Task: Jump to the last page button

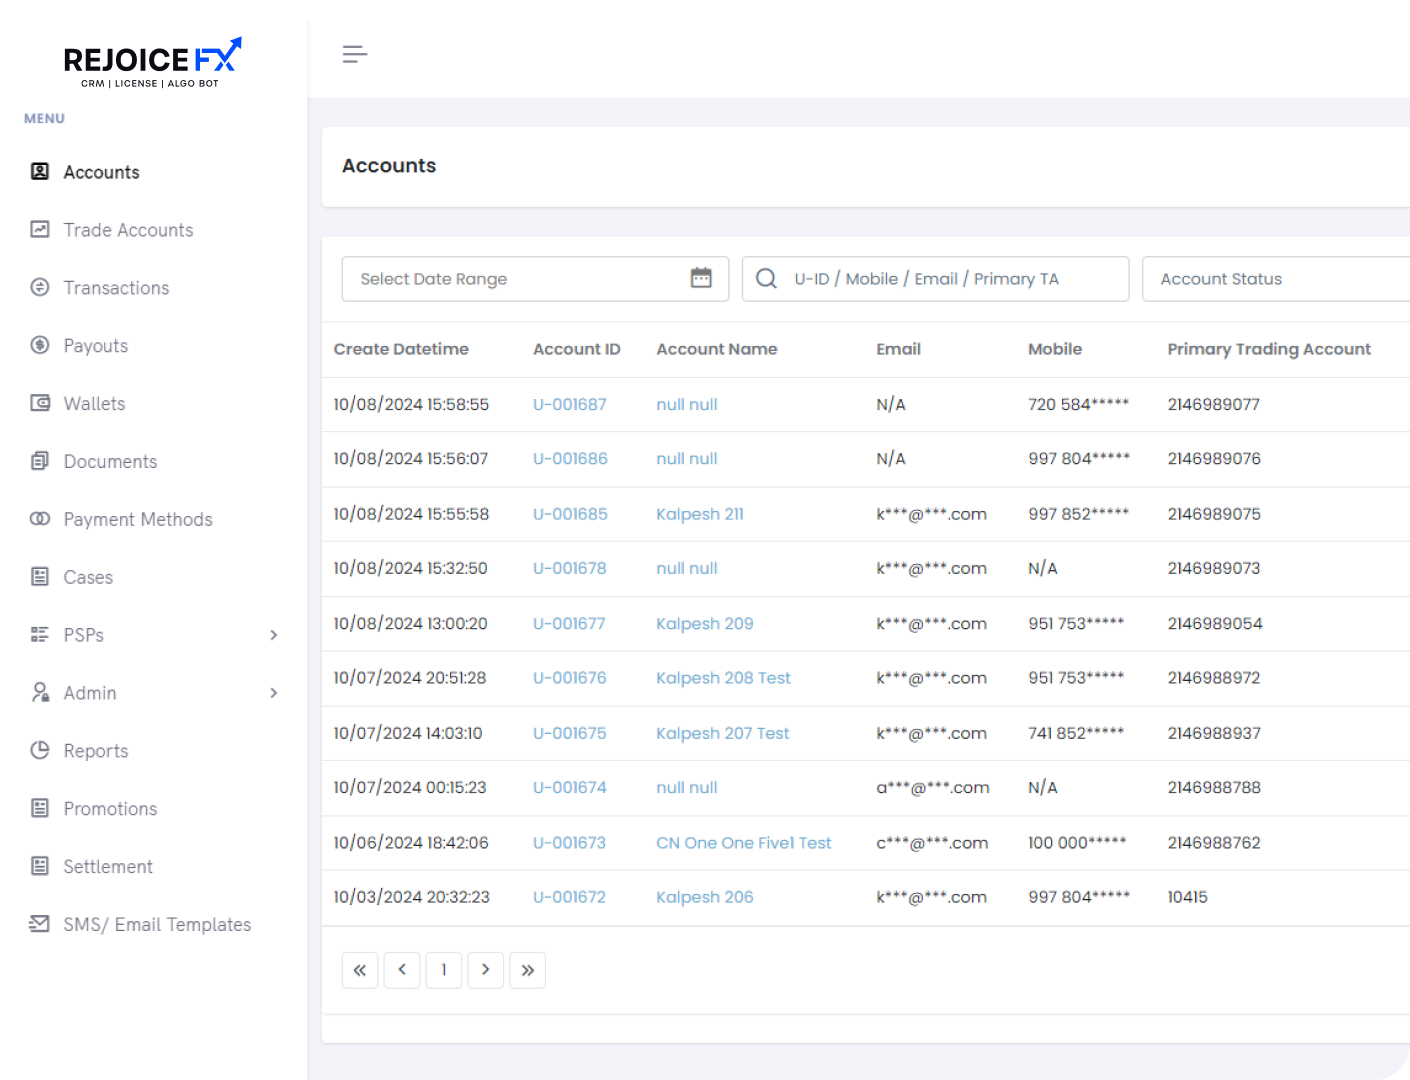Action: click(527, 970)
